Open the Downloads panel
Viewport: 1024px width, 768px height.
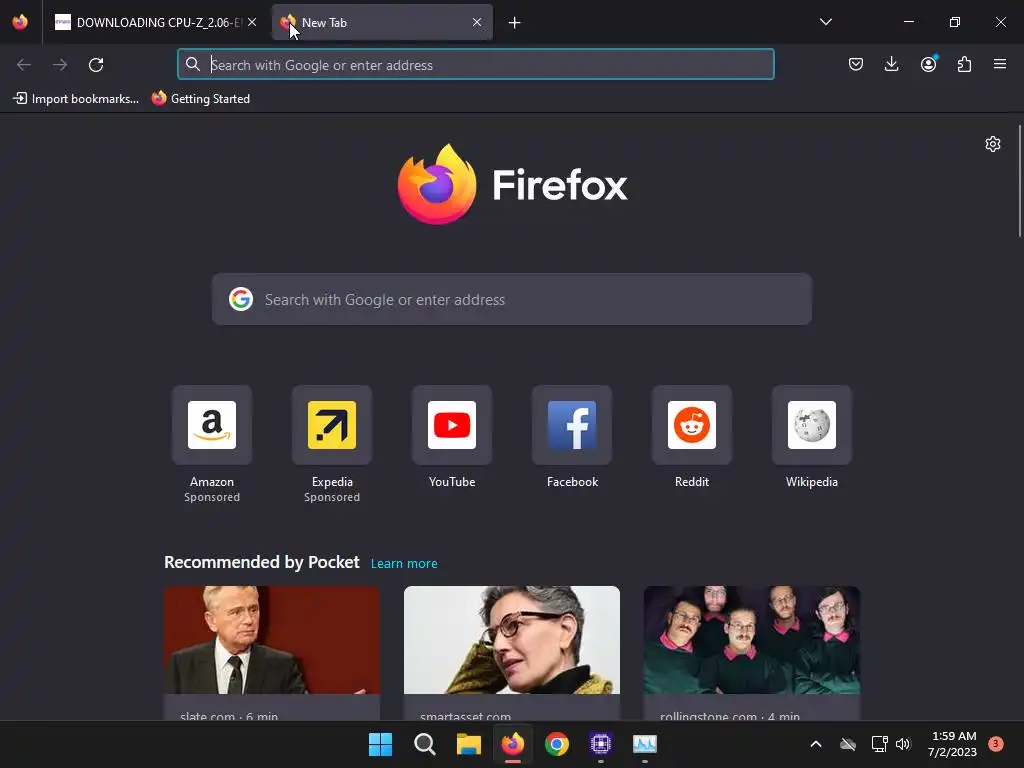coord(891,64)
